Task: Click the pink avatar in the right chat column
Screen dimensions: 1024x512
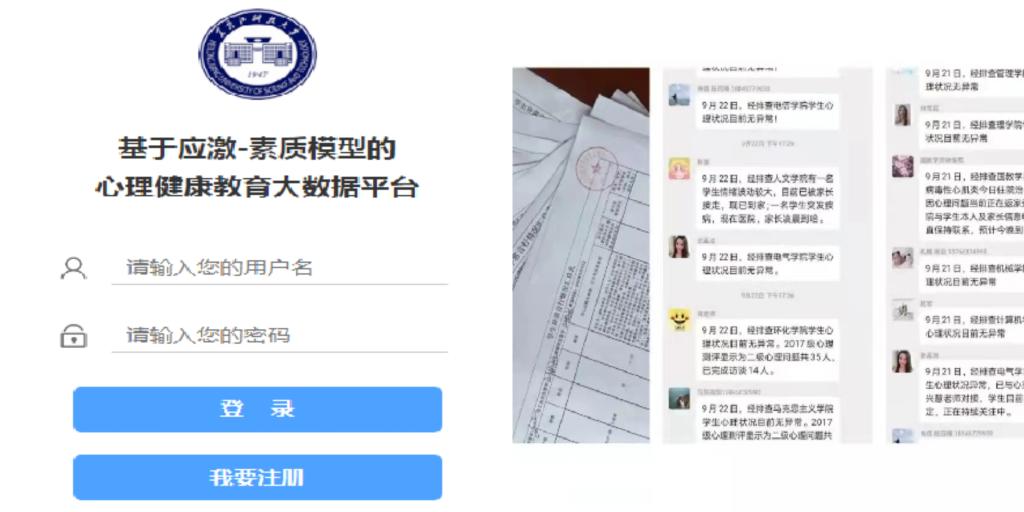Action: (903, 167)
